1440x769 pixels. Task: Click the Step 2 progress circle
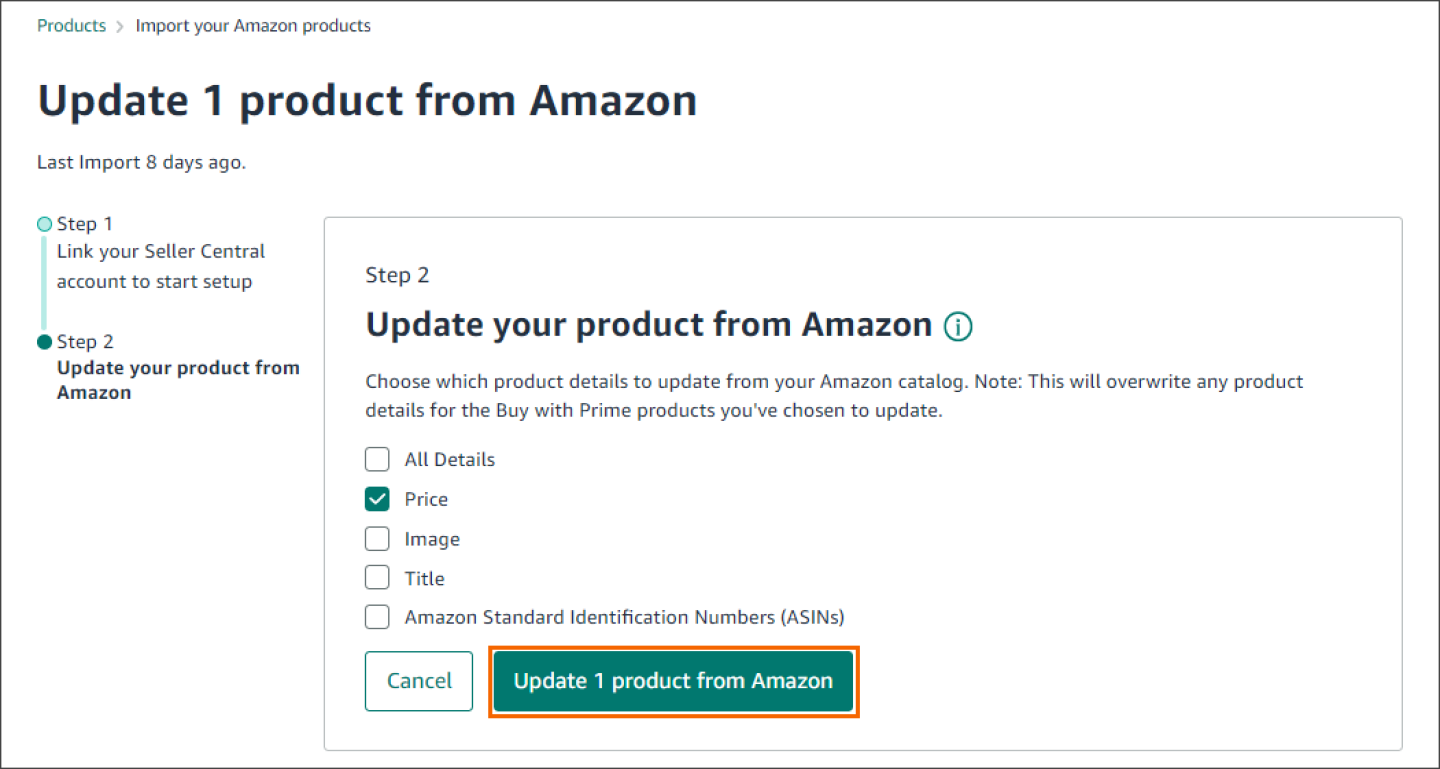[42, 341]
